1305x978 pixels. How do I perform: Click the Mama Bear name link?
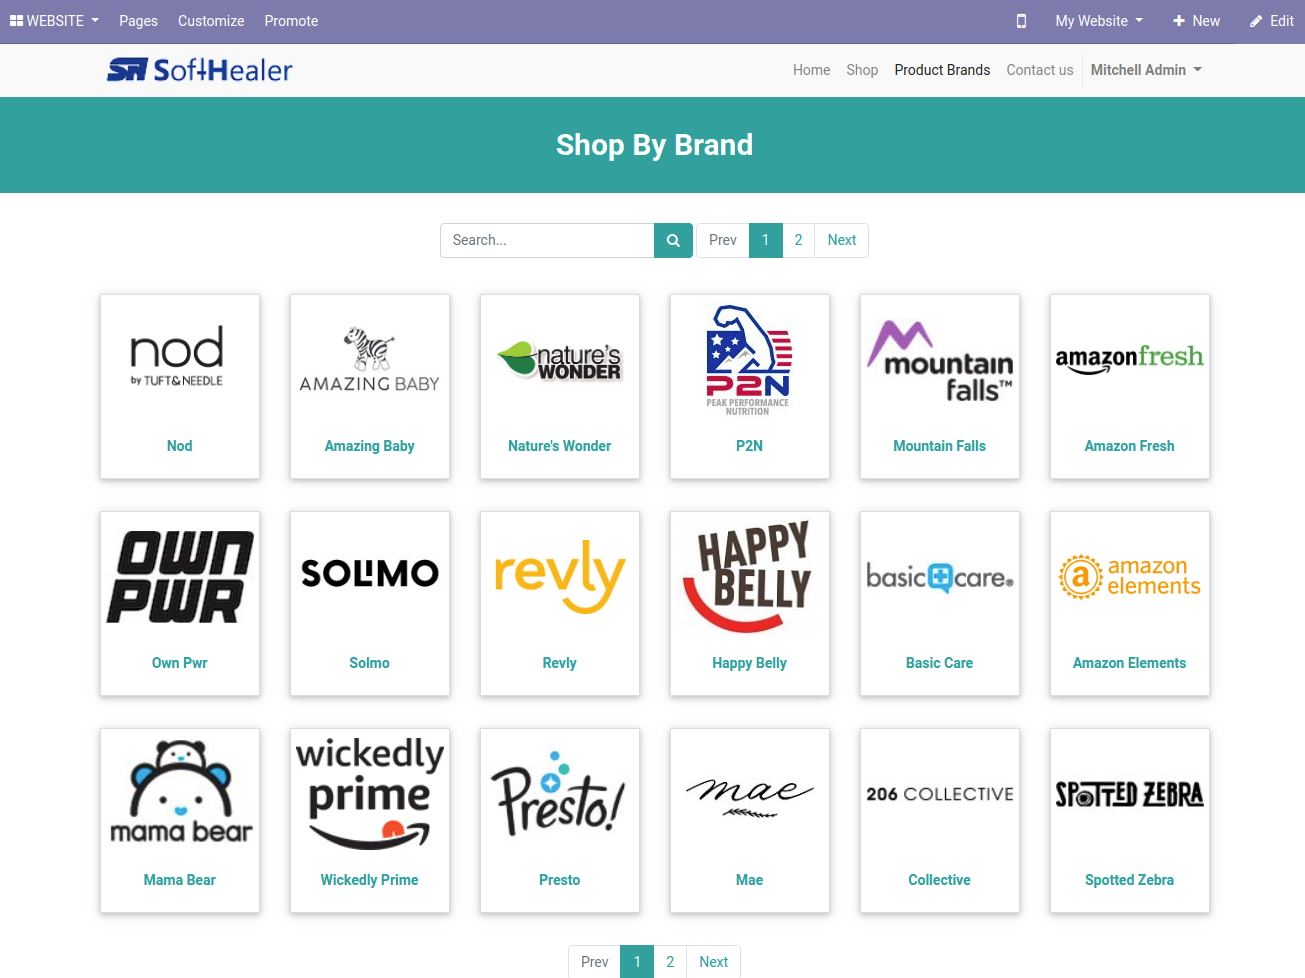click(x=180, y=880)
